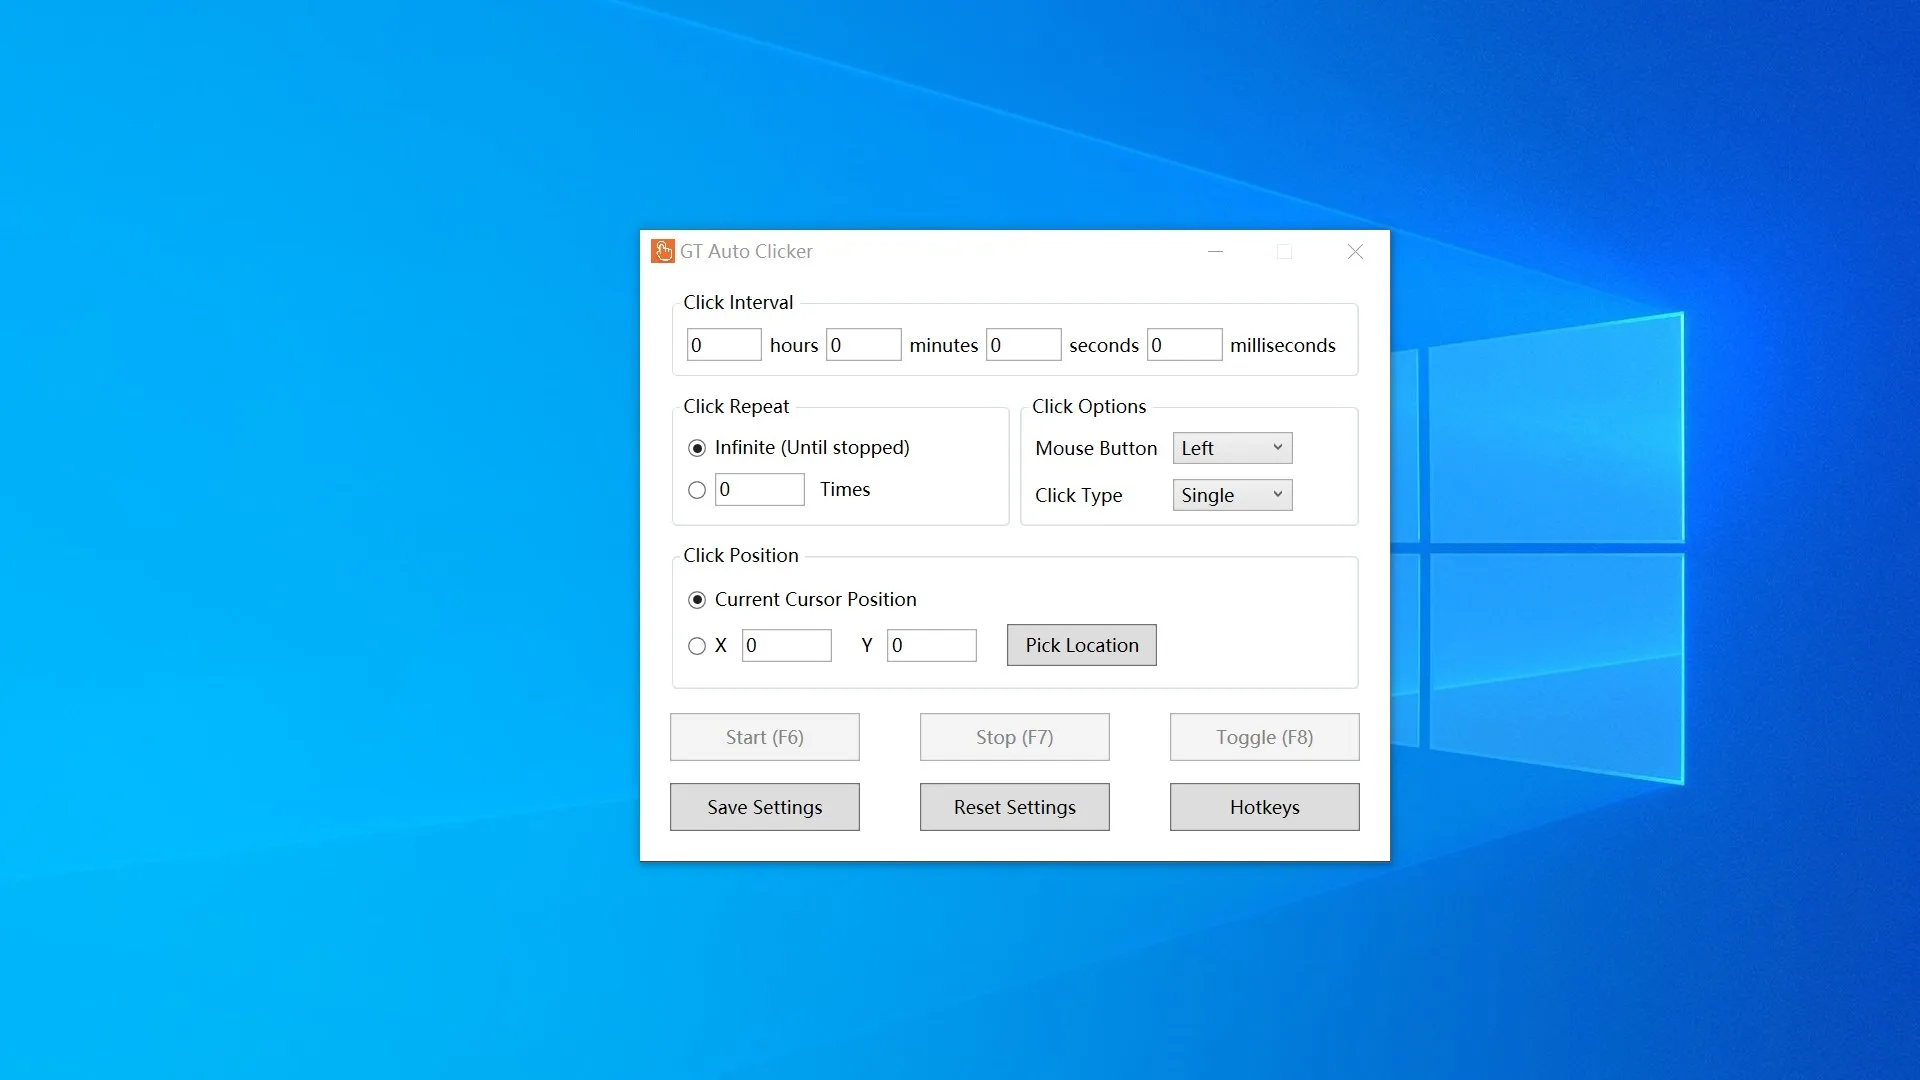Viewport: 1920px width, 1080px height.
Task: Select the X Y coordinates radio button
Action: coord(697,646)
